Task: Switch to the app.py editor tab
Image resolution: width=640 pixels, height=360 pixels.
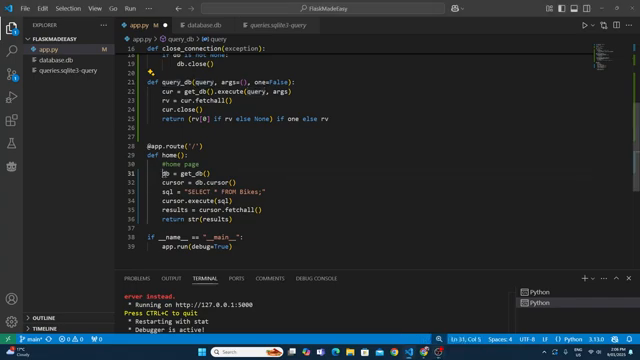Action: tap(144, 25)
